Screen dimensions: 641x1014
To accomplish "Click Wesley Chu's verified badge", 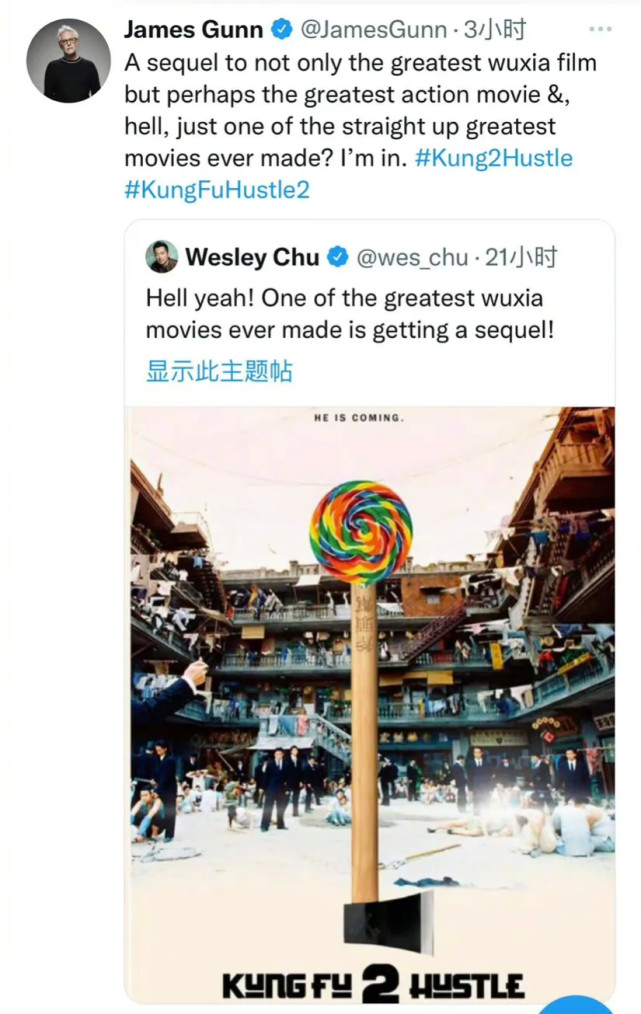I will (x=337, y=257).
